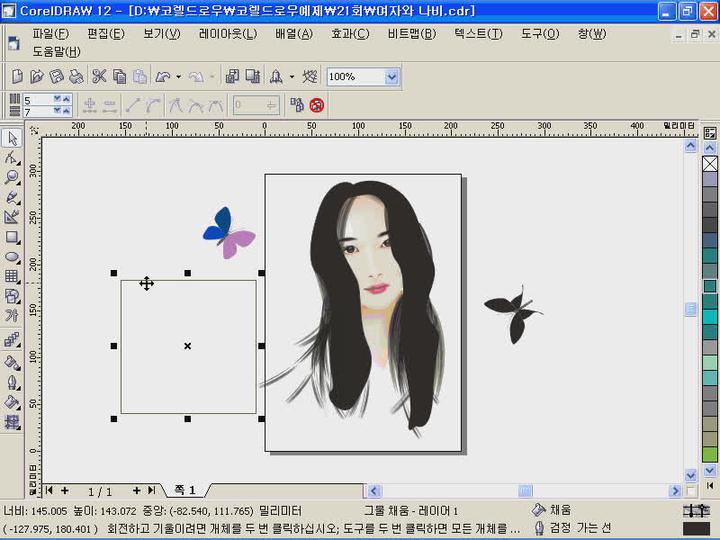Select the Freehand drawing tool
The height and width of the screenshot is (540, 720).
point(12,197)
